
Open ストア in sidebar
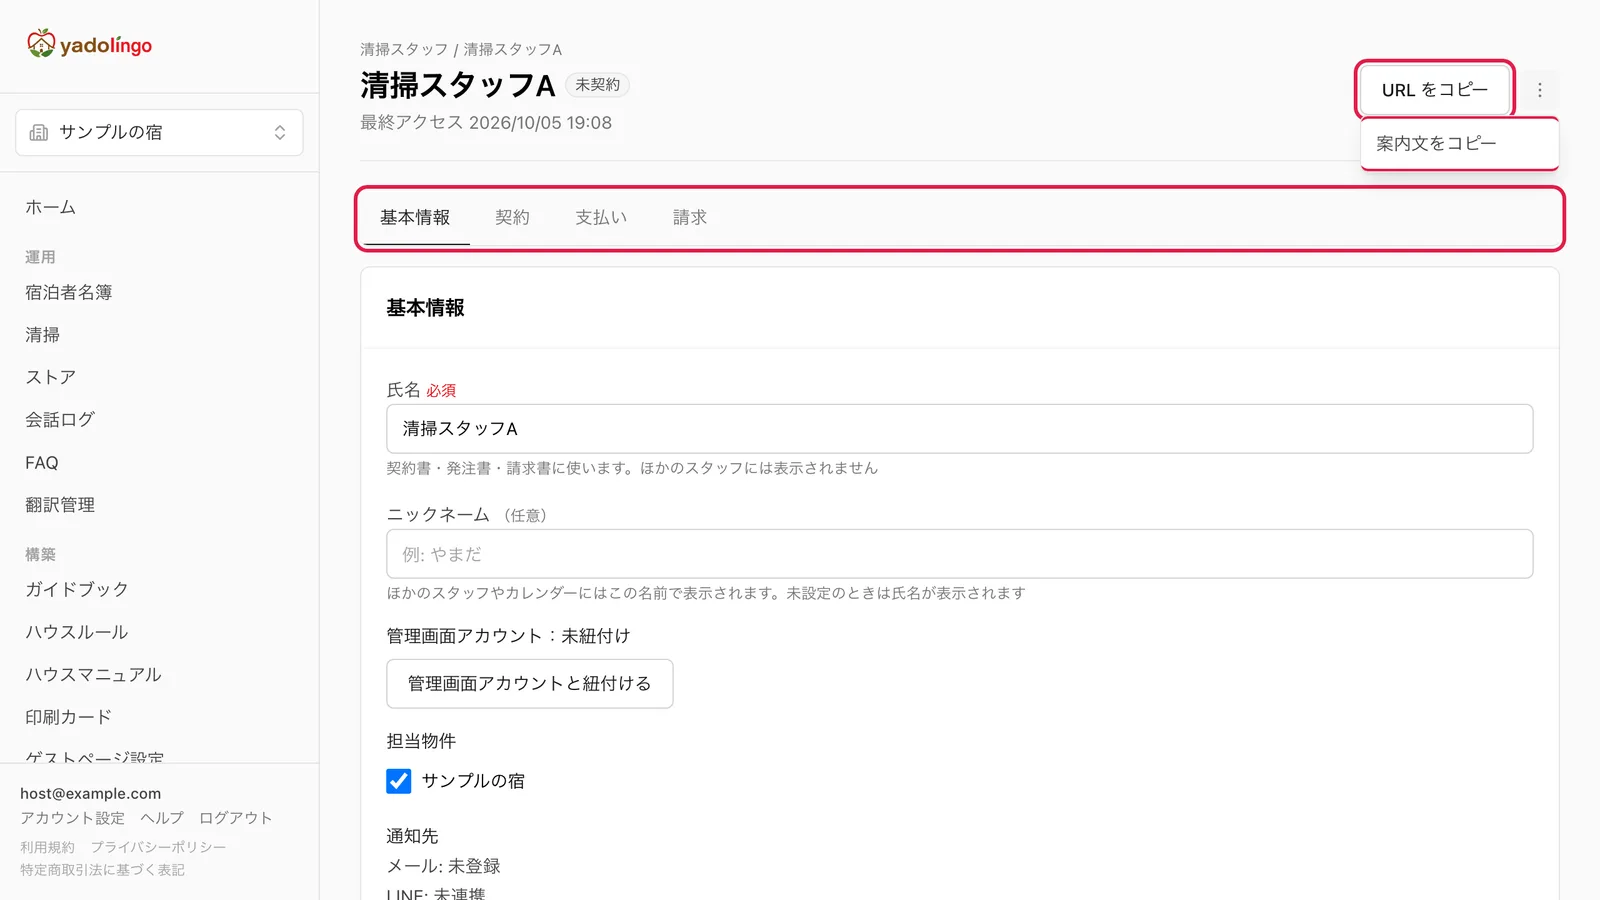[x=51, y=377]
